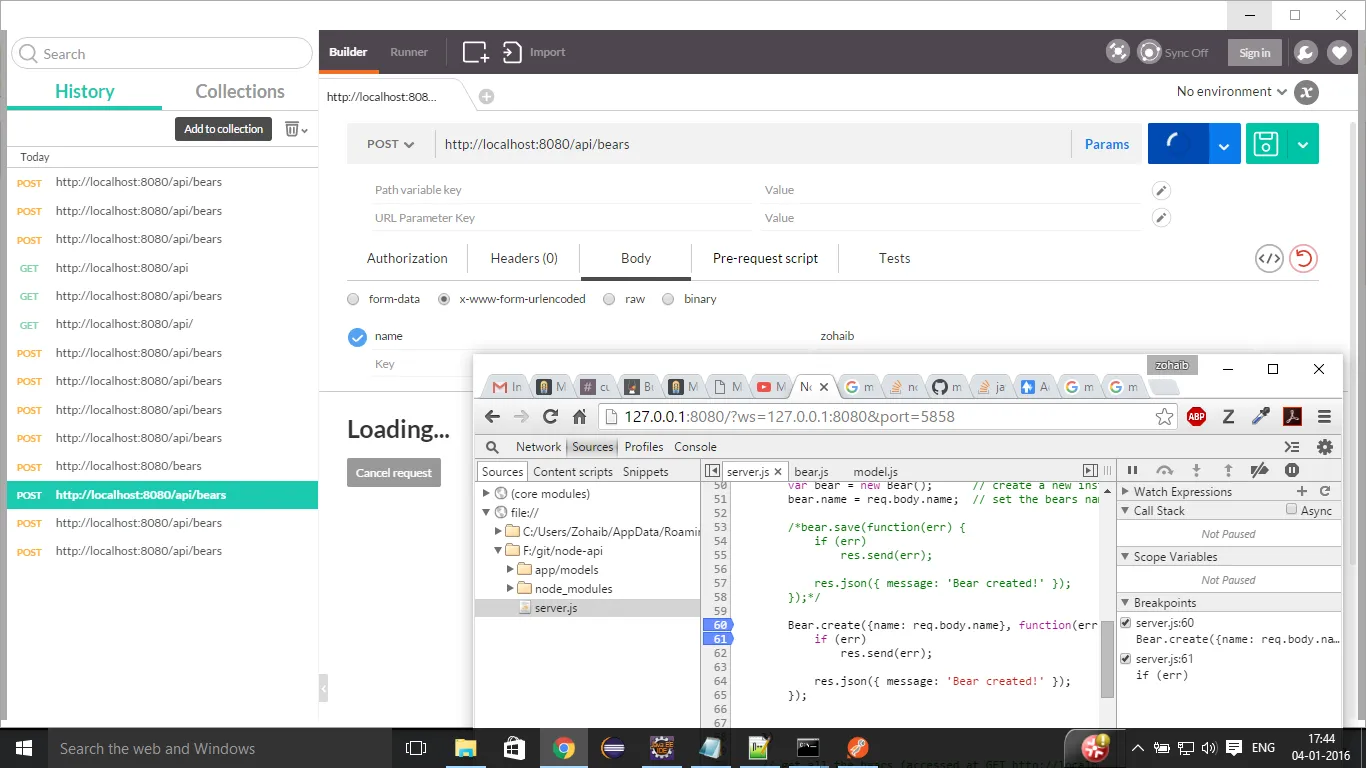Show the DevTools console drawer
1366x768 pixels.
click(x=1292, y=447)
